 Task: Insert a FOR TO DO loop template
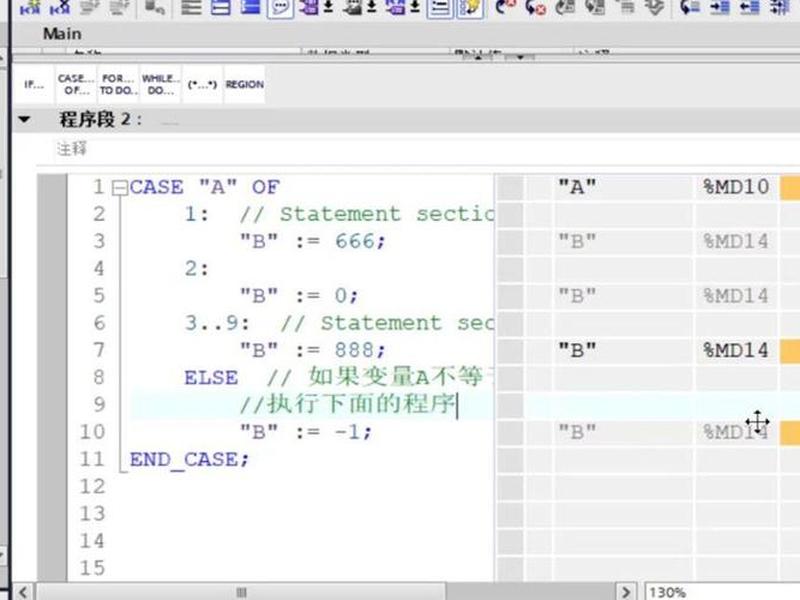pos(118,85)
